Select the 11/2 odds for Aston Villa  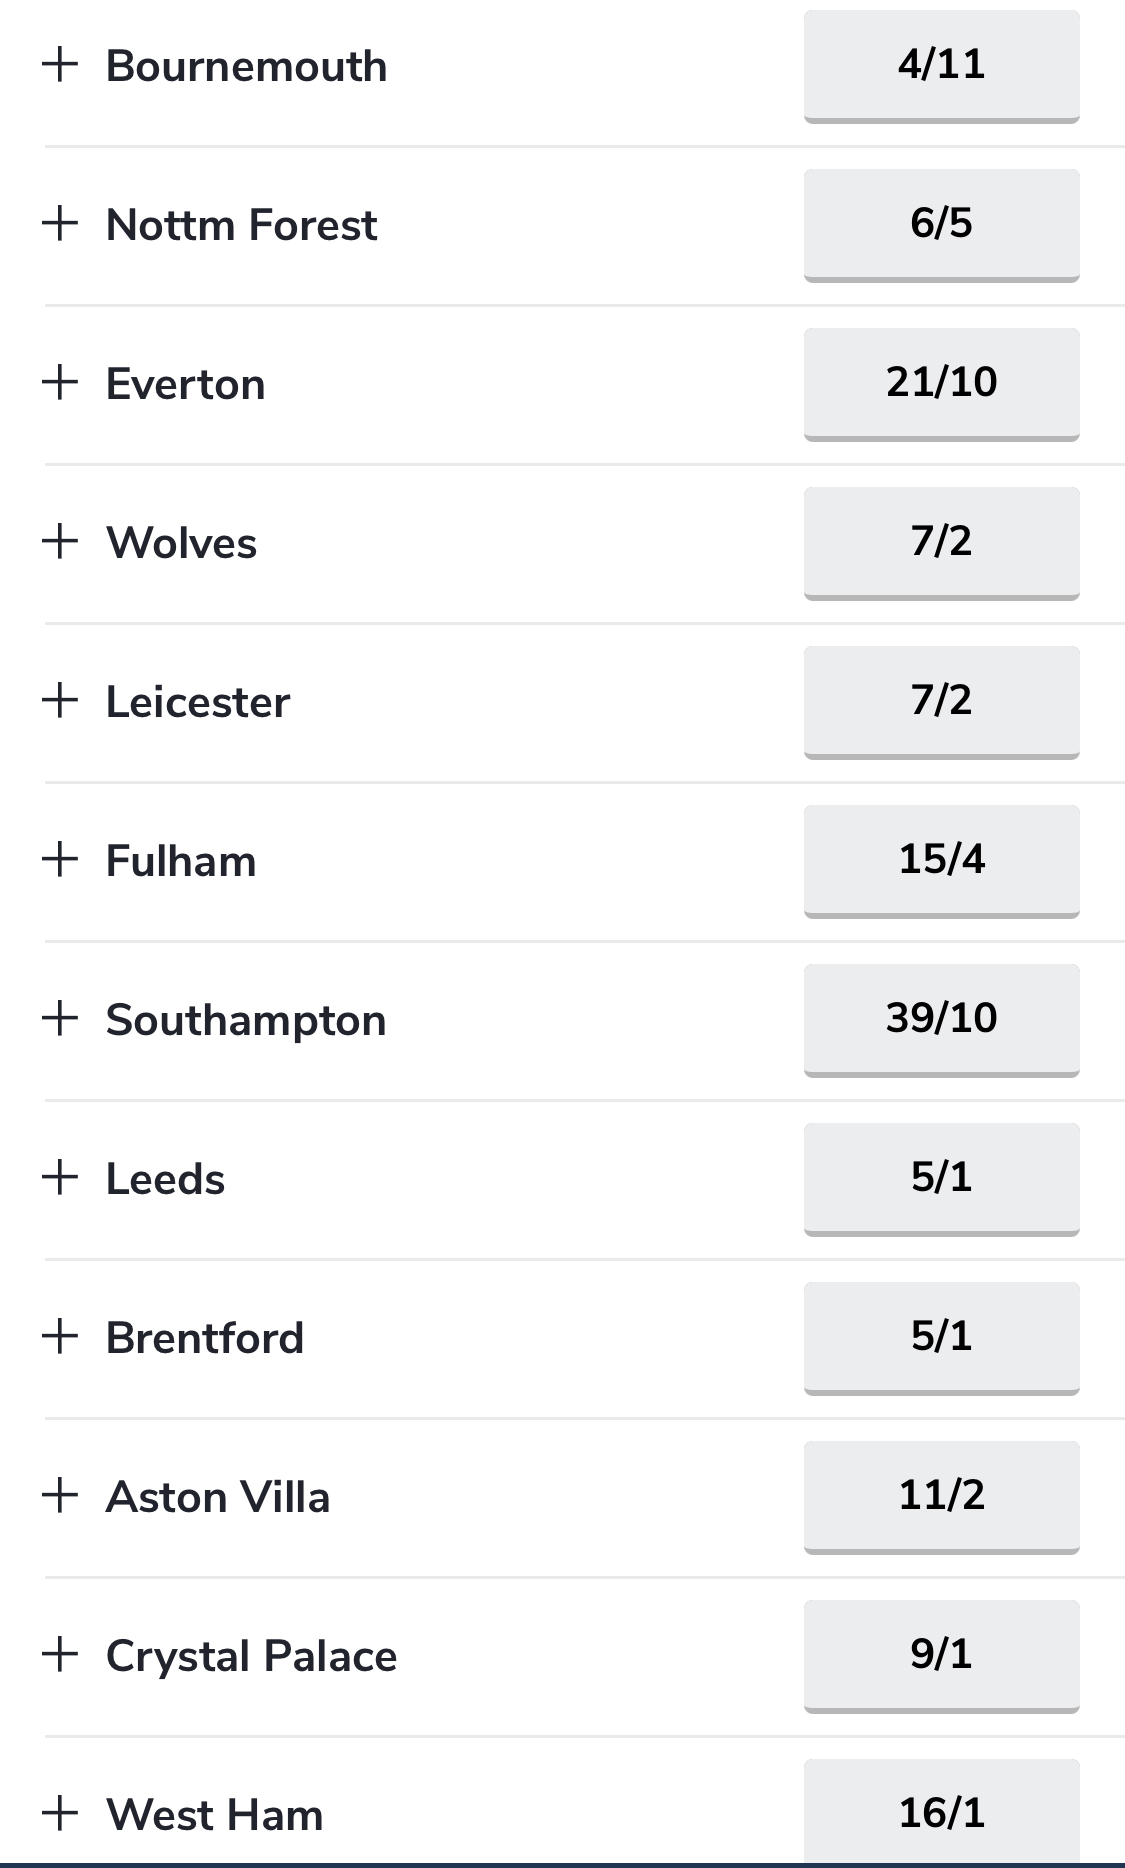point(941,1497)
